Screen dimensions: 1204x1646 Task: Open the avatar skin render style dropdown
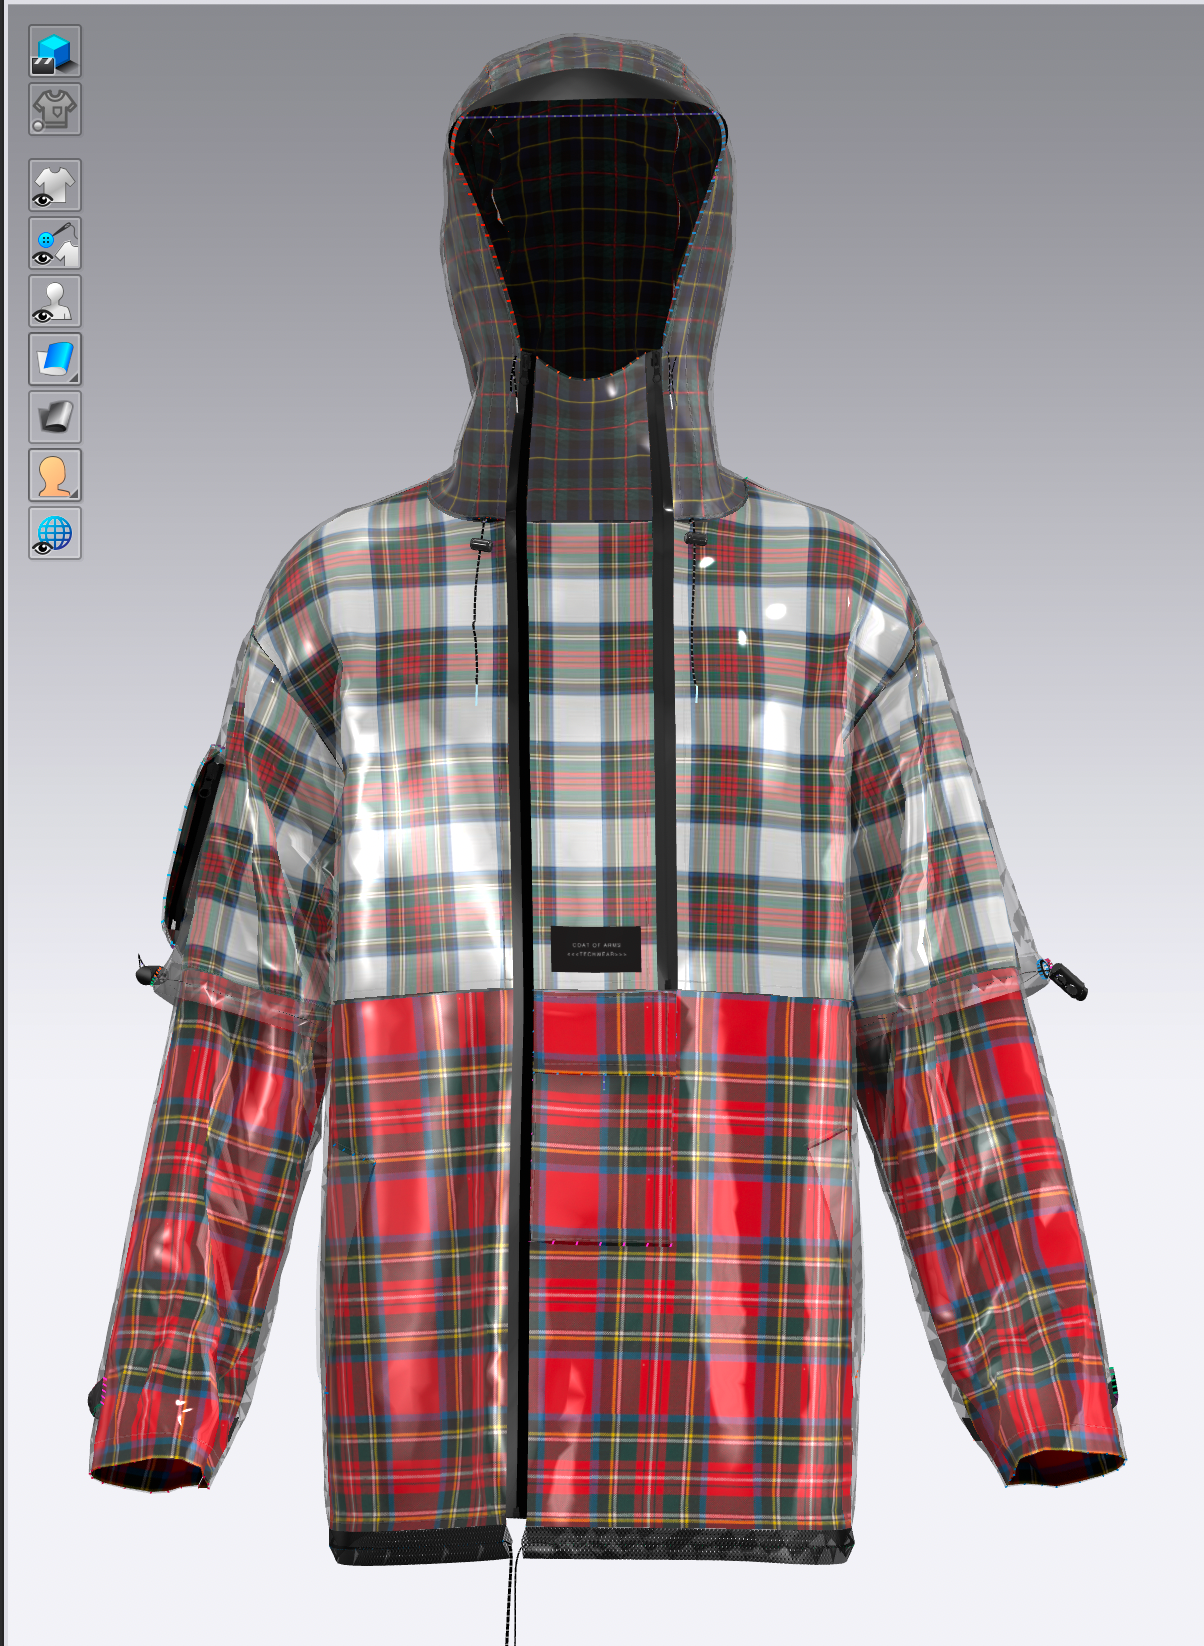click(x=55, y=475)
